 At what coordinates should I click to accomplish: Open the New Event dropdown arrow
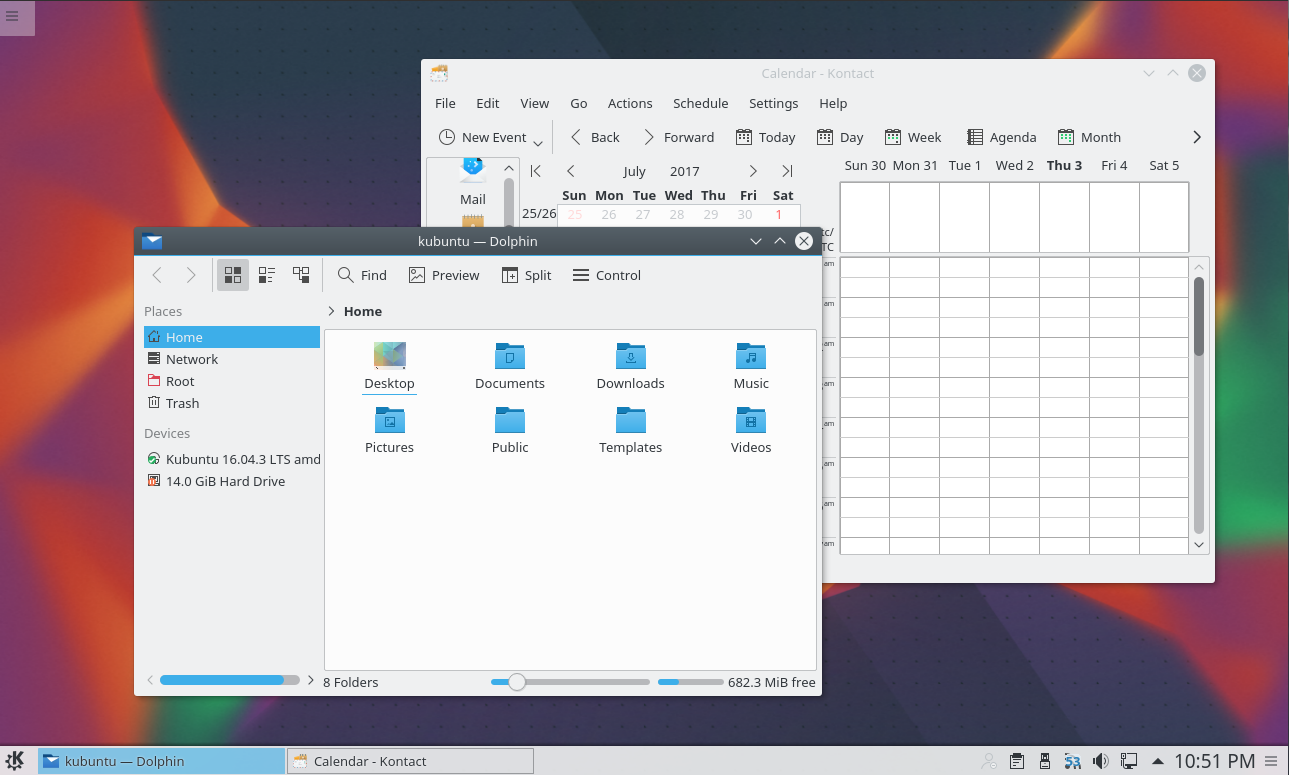[538, 141]
